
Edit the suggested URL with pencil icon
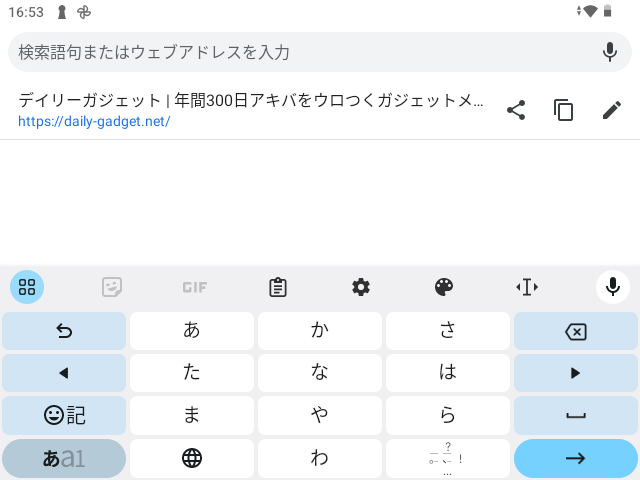click(x=612, y=110)
